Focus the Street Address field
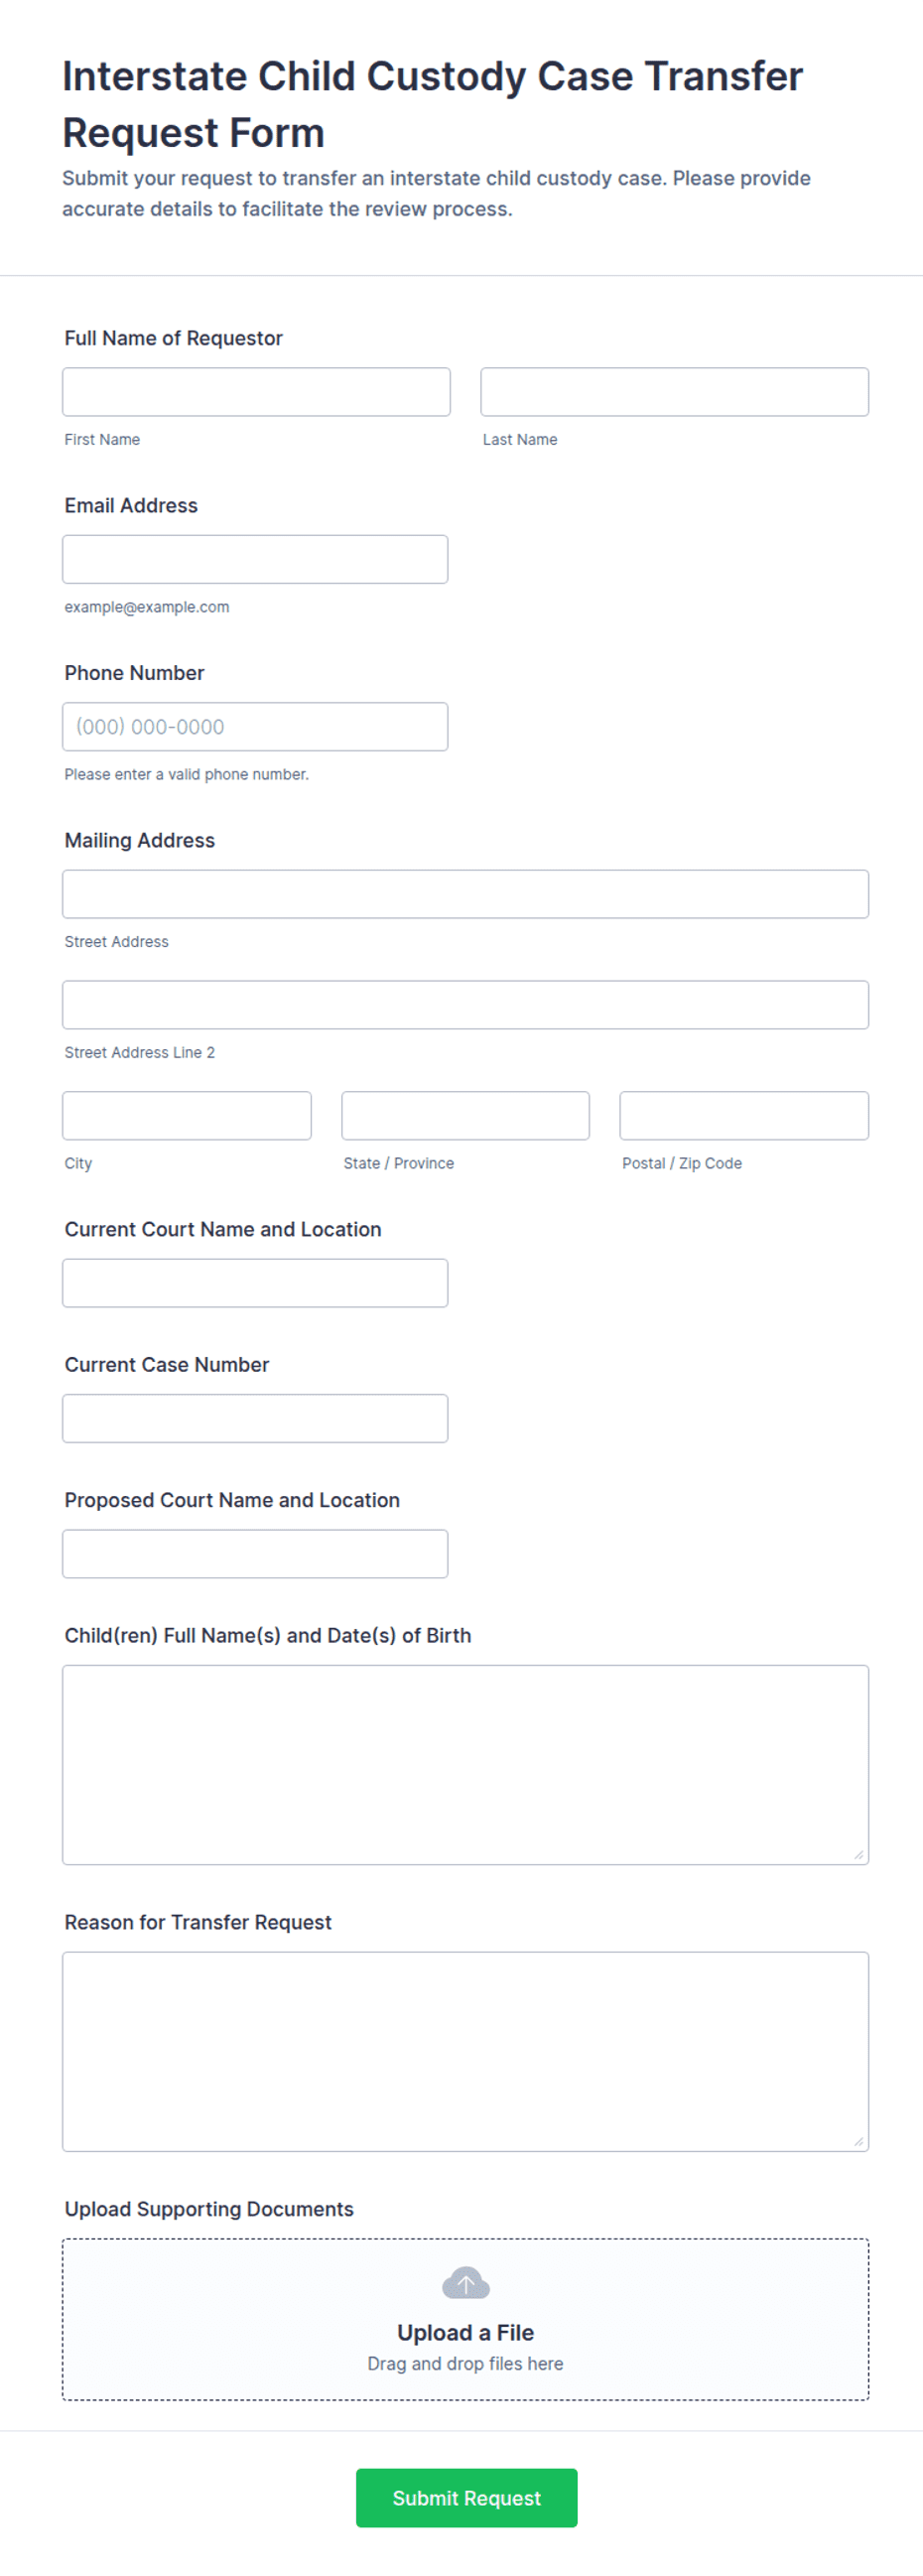The width and height of the screenshot is (923, 2576). 465,894
